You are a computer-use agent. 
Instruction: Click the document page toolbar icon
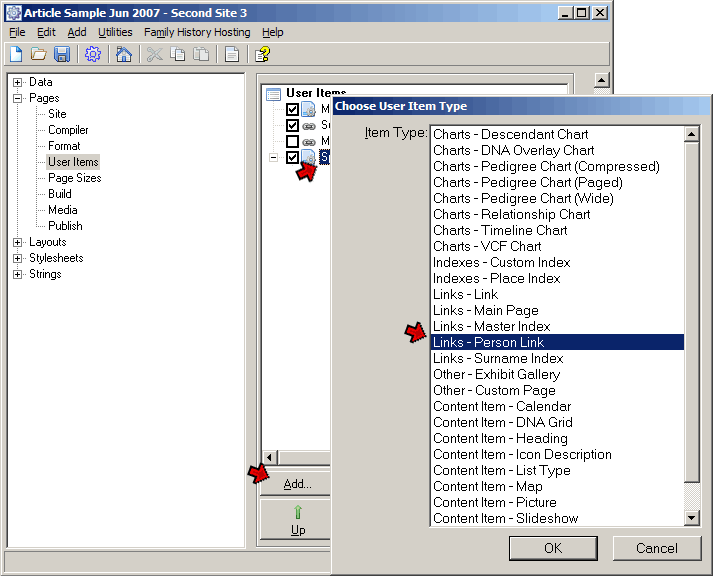(x=231, y=54)
